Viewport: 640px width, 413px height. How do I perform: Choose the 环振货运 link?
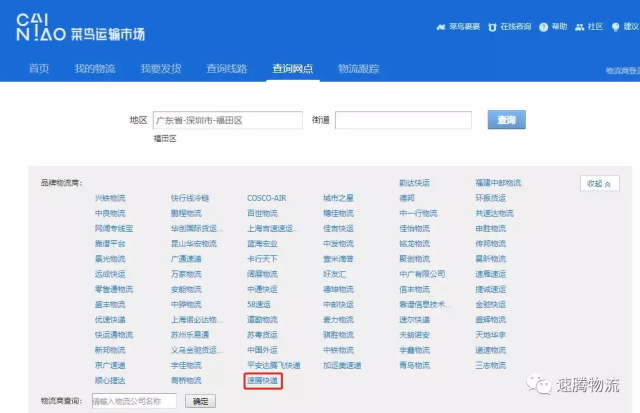point(490,198)
